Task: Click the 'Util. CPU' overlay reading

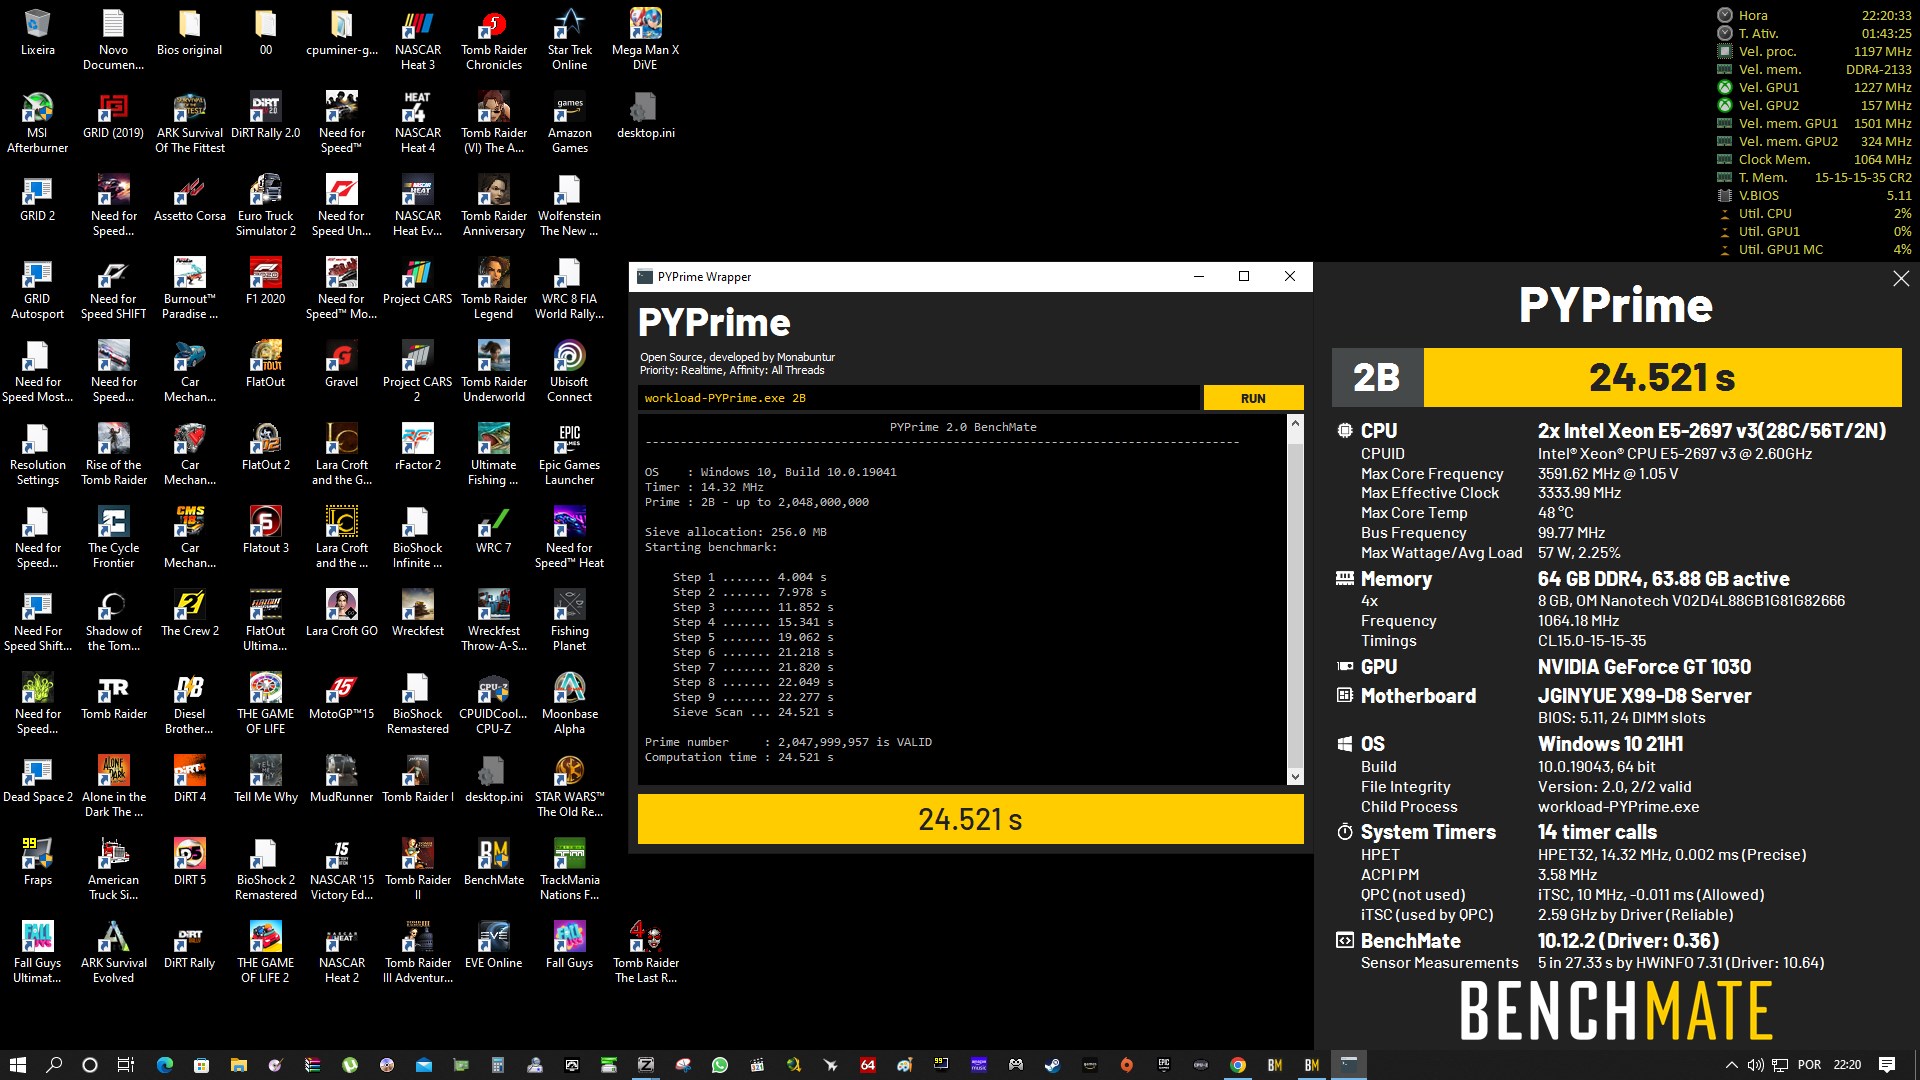Action: 1814,213
